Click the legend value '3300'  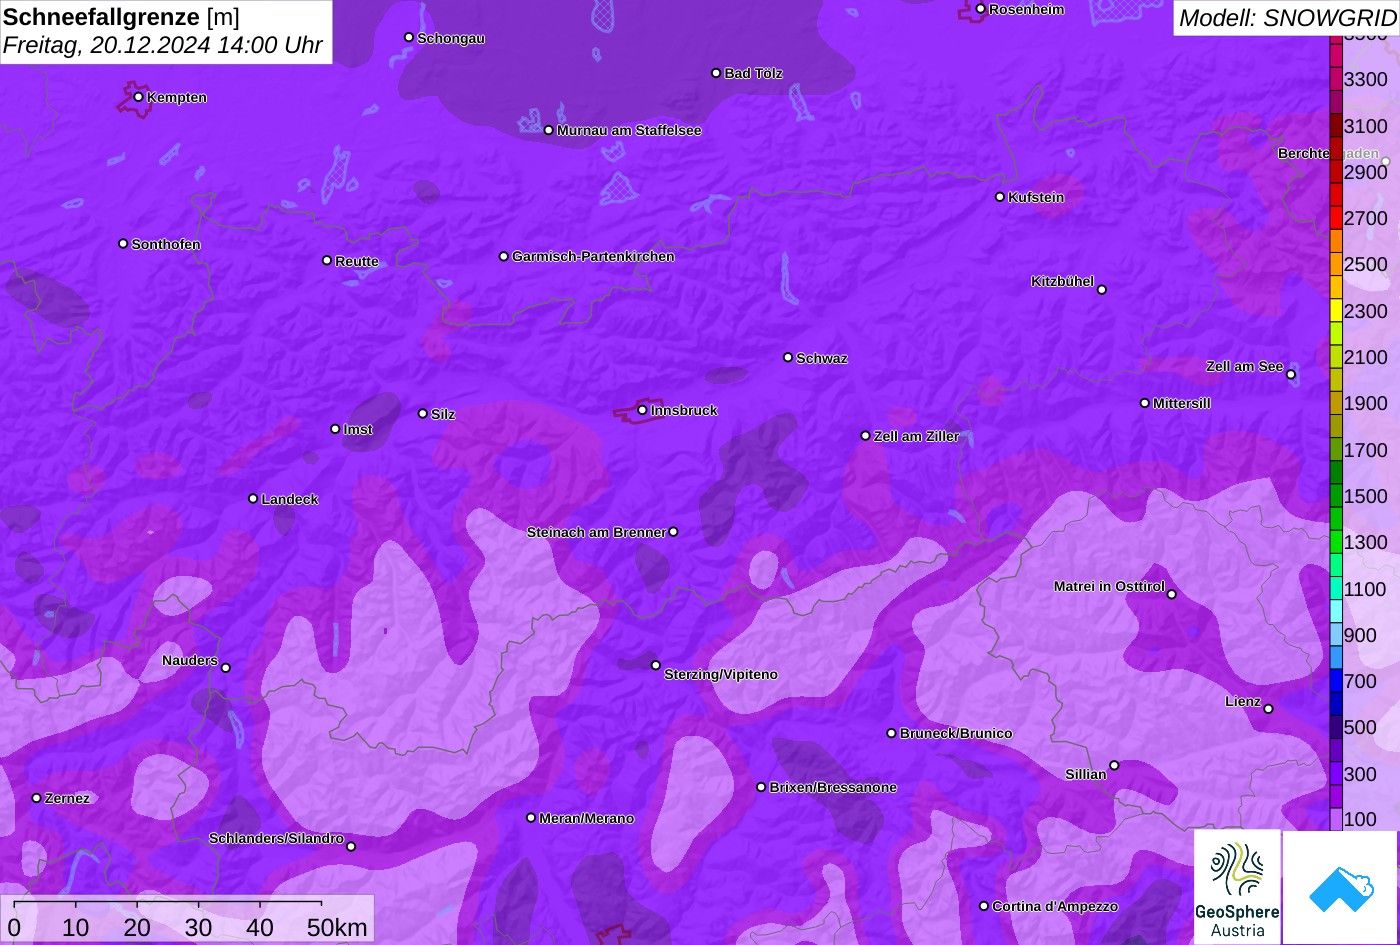(x=1366, y=79)
